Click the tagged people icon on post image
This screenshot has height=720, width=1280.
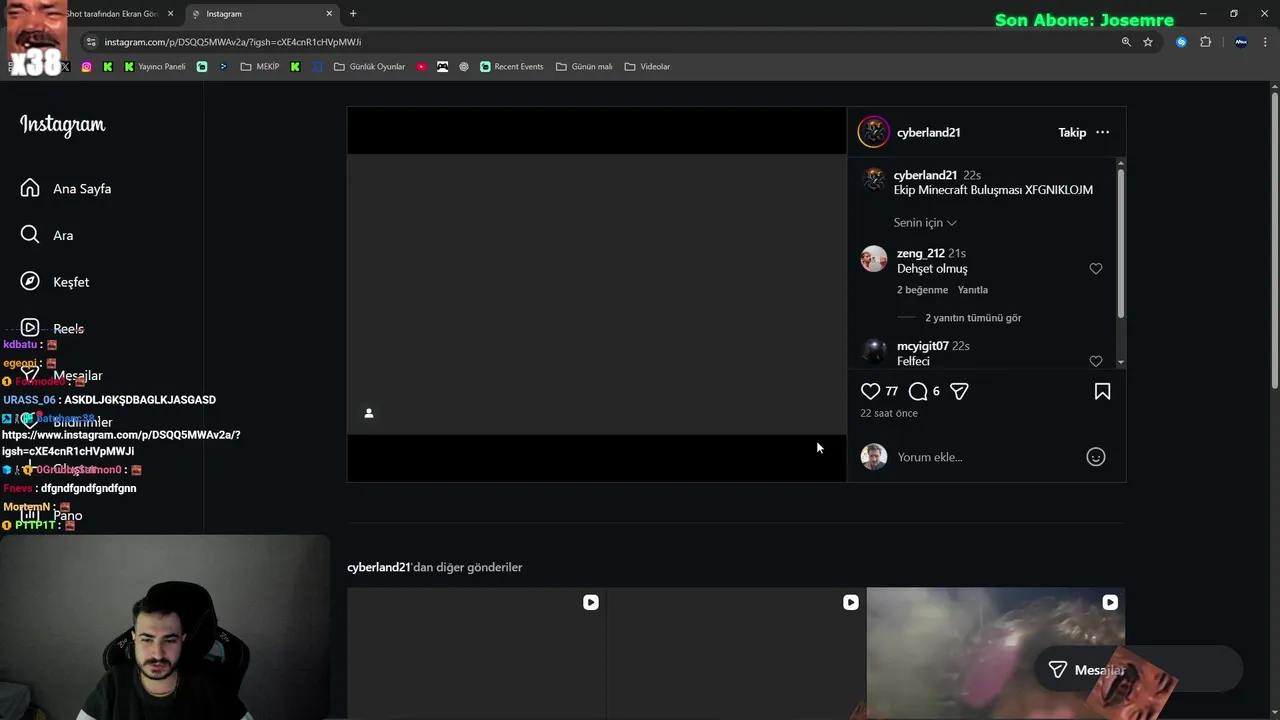(x=369, y=413)
